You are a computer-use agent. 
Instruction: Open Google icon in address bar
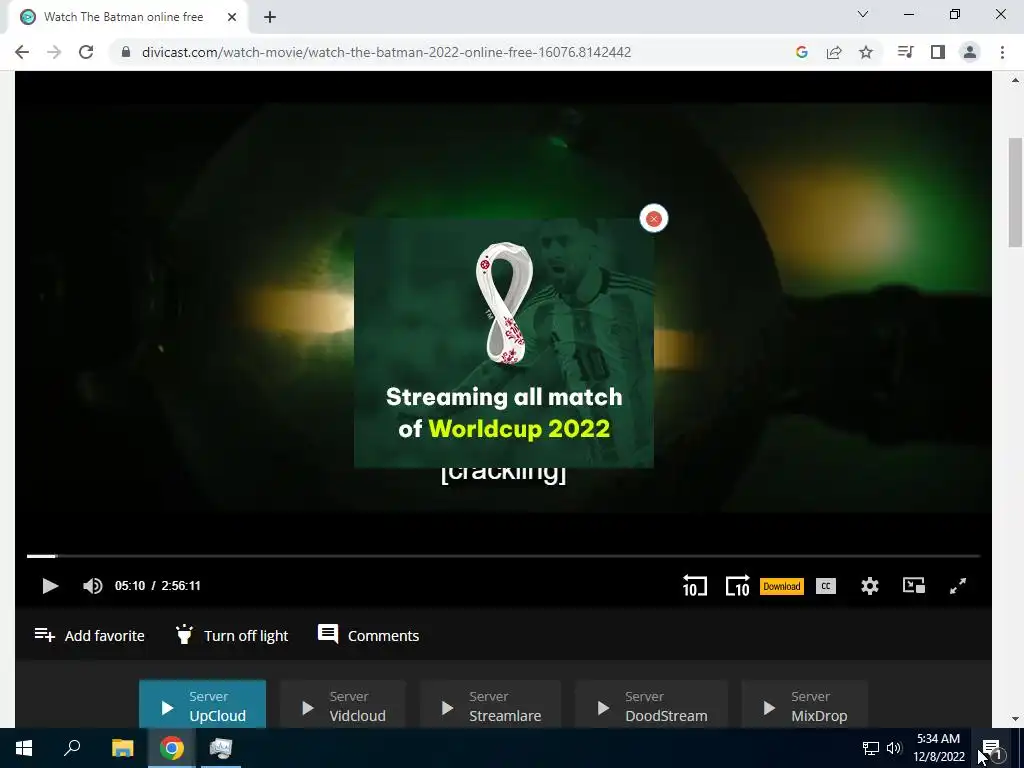point(802,52)
